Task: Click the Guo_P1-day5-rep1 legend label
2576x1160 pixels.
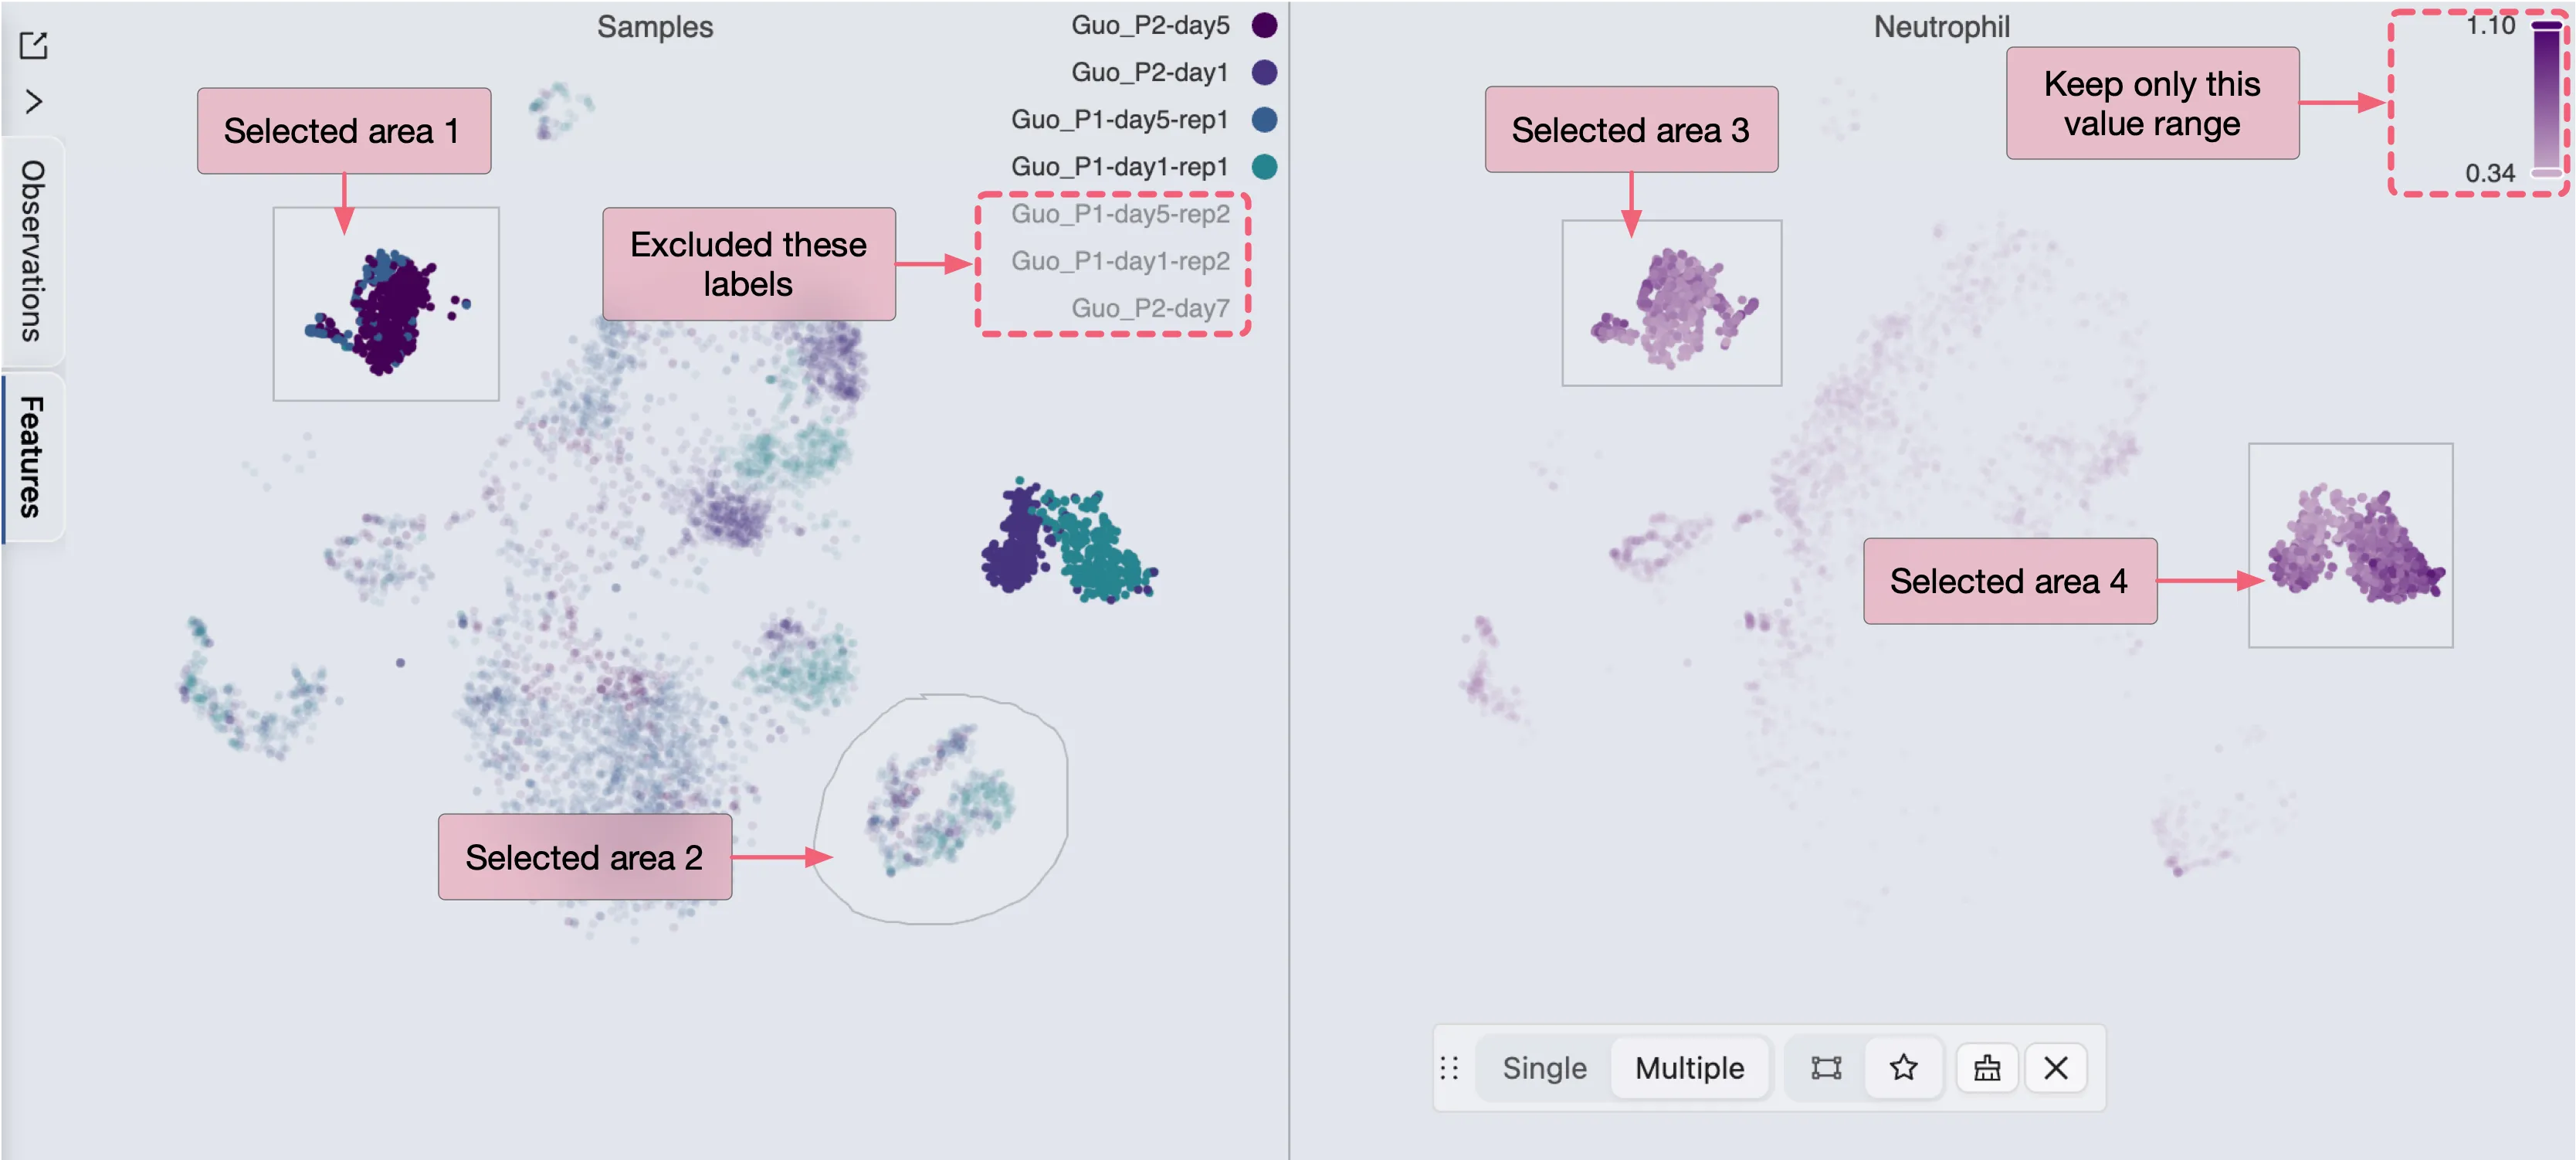Action: click(x=1119, y=119)
